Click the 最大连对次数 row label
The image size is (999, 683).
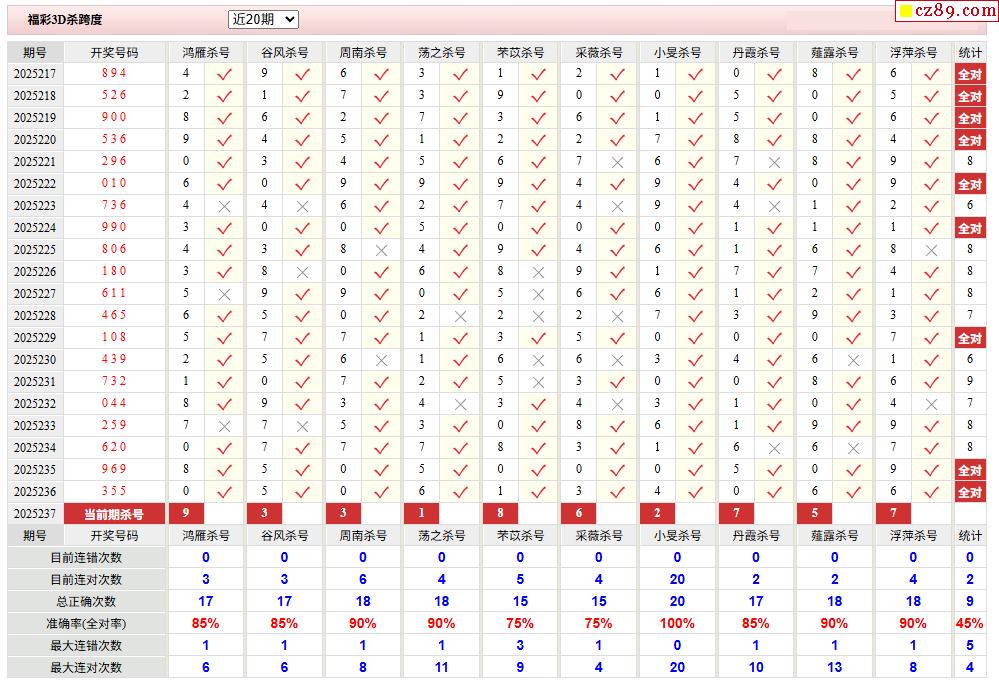pos(86,668)
